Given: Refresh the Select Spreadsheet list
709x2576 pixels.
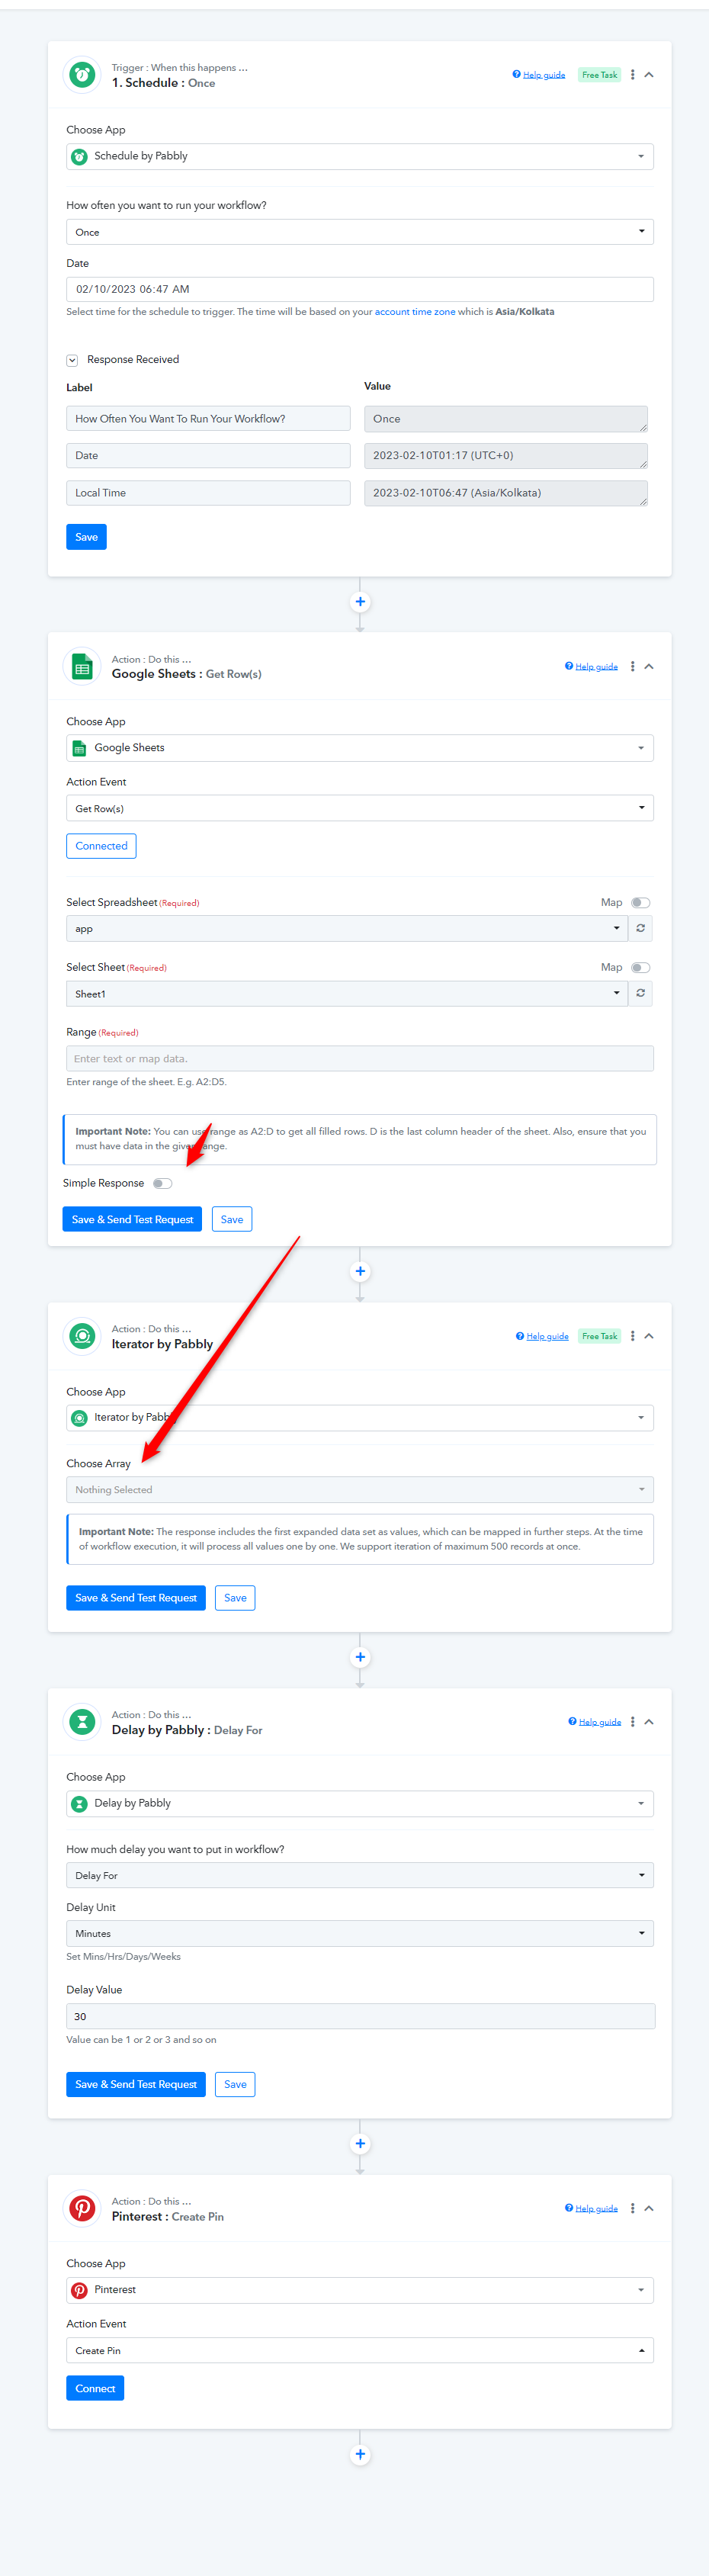Looking at the screenshot, I should point(640,929).
